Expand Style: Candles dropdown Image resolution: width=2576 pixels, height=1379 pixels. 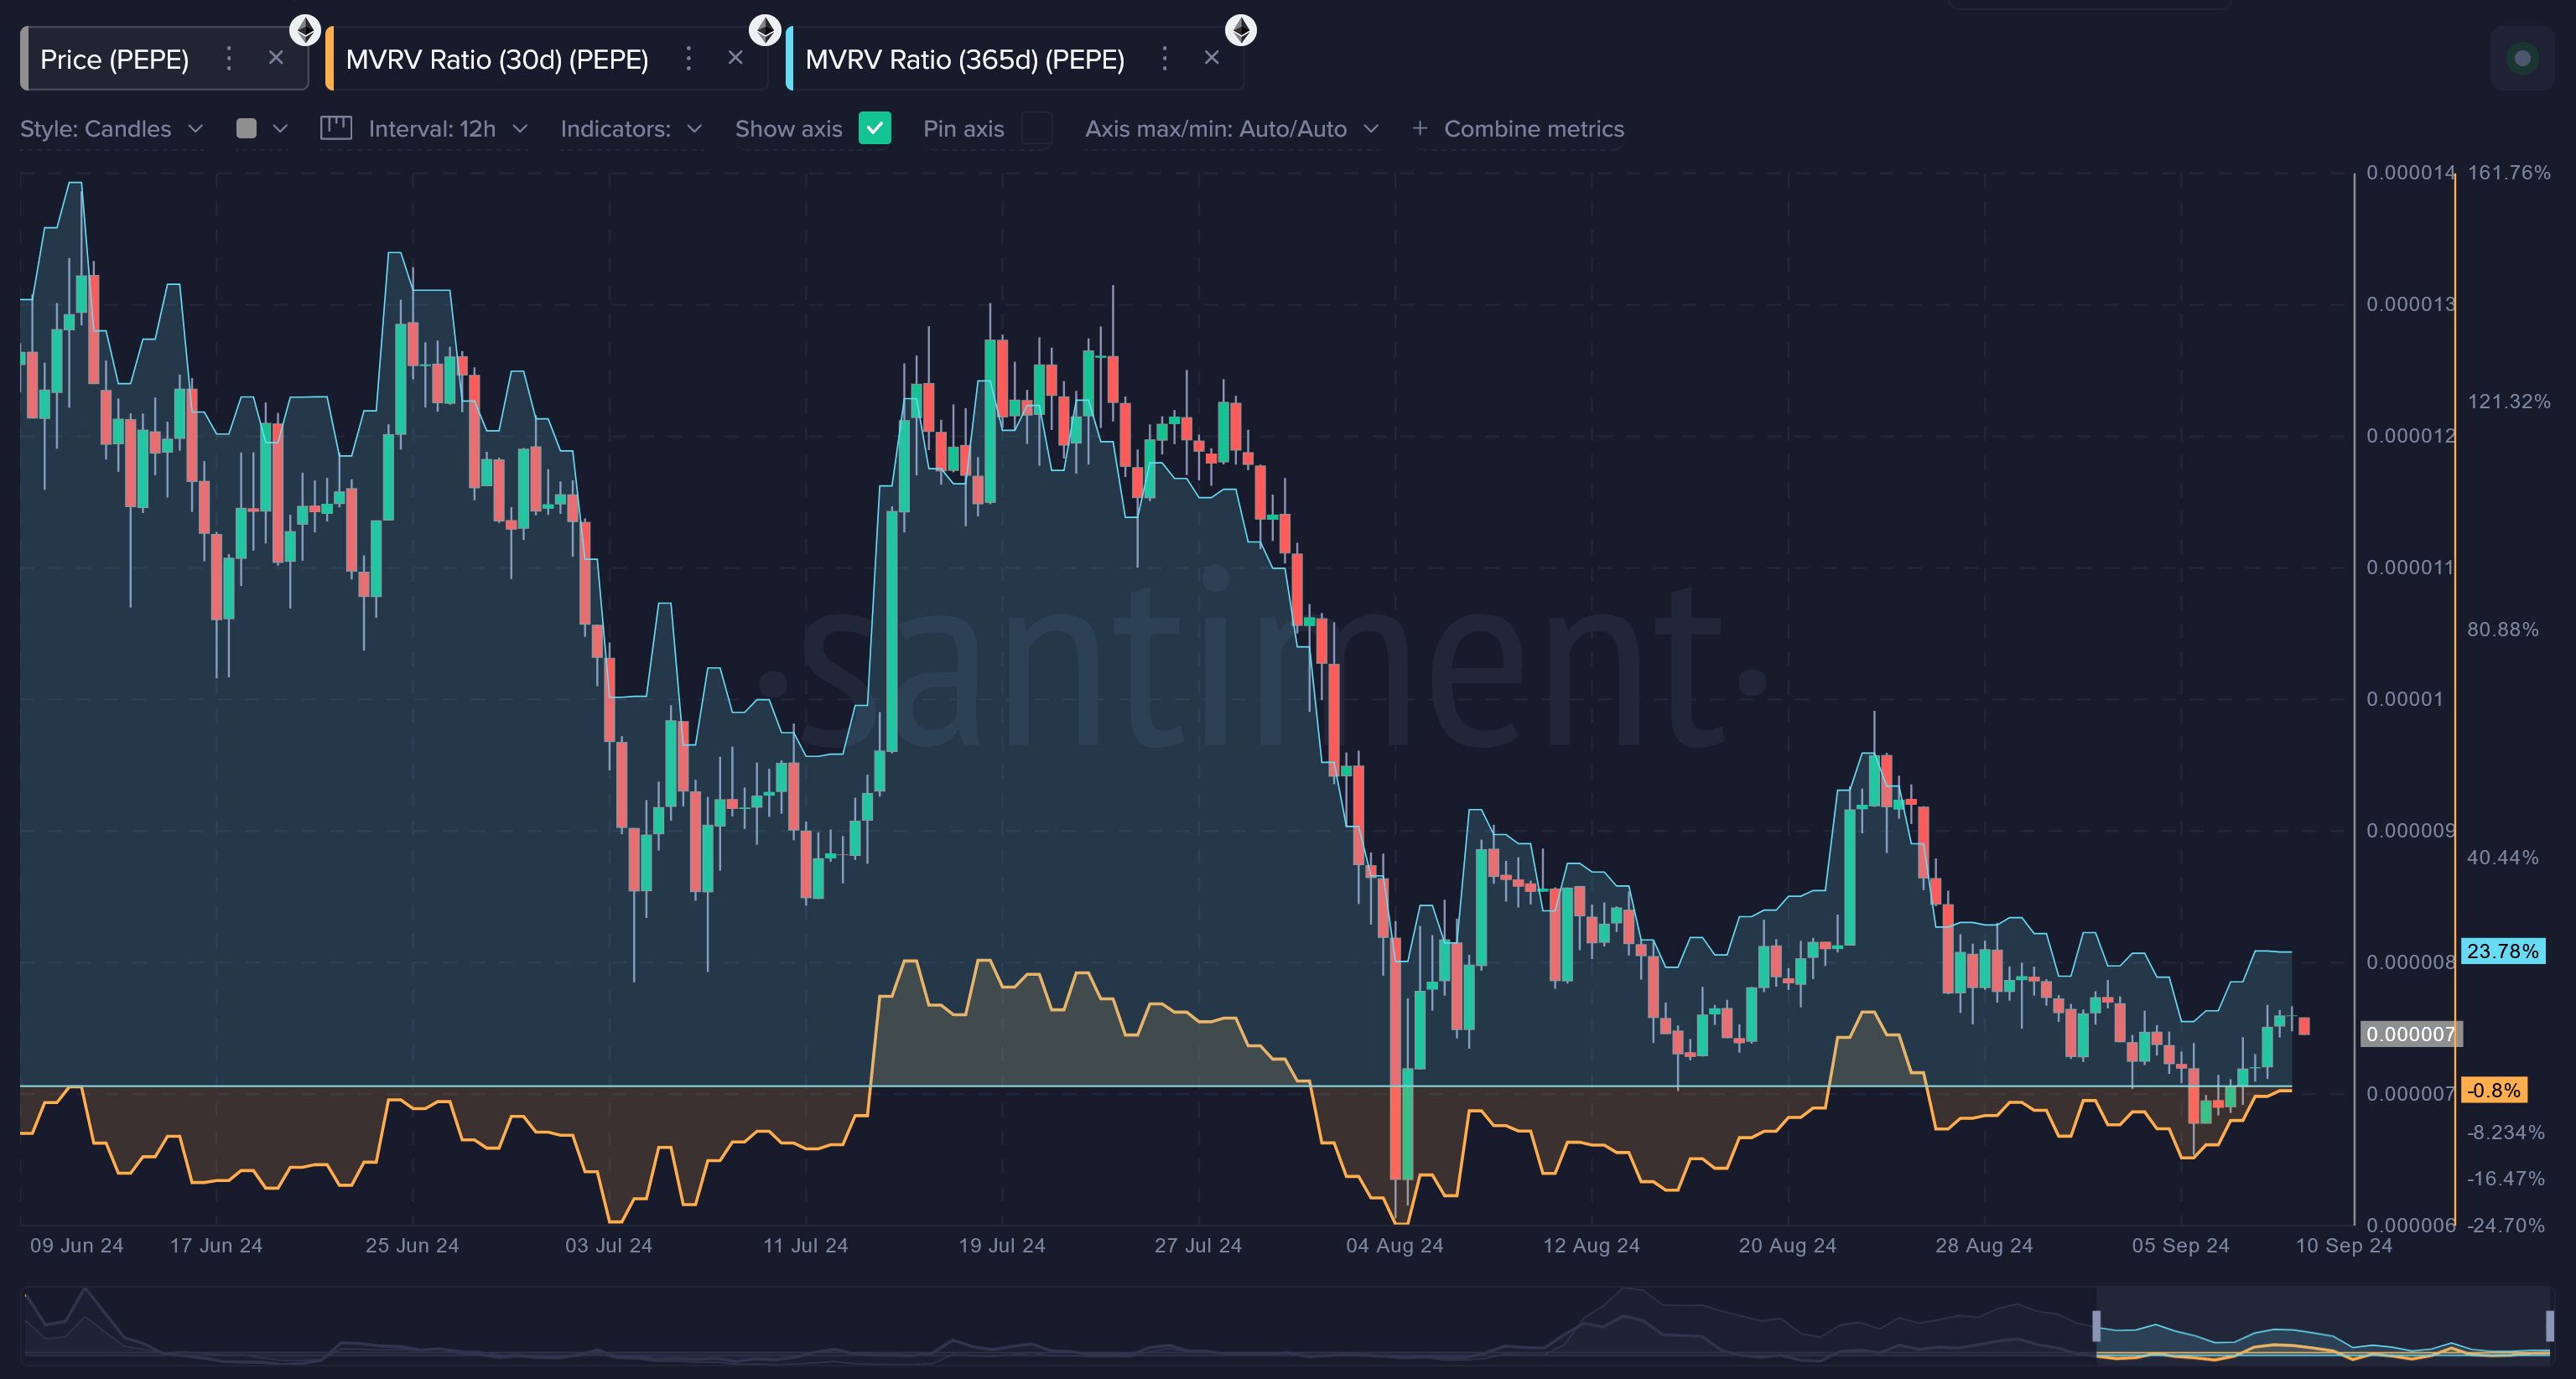pyautogui.click(x=111, y=129)
